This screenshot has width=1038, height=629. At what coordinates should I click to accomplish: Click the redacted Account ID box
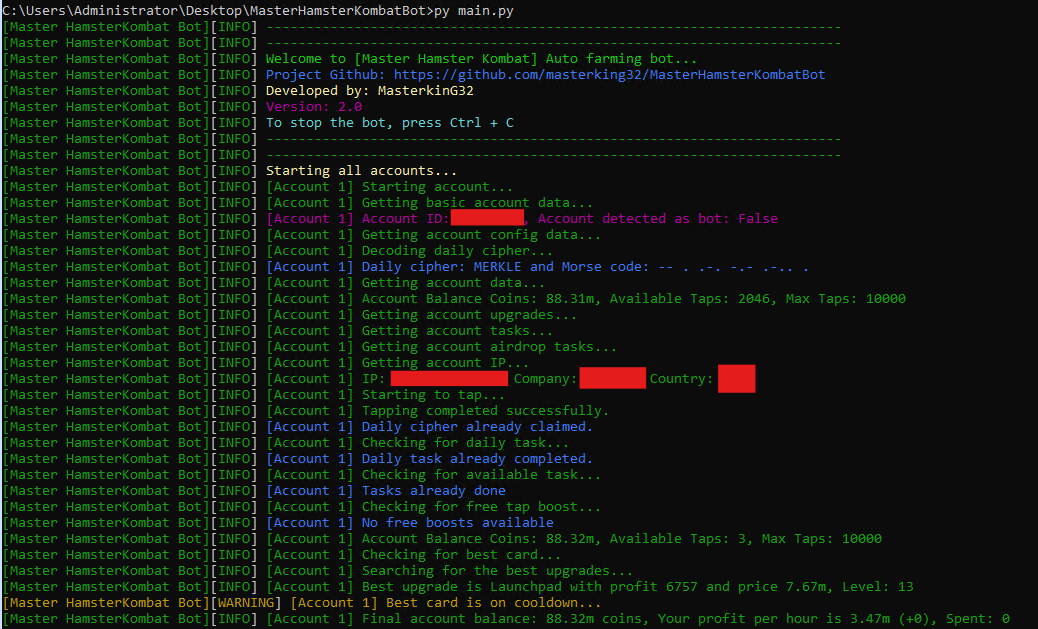(x=487, y=217)
